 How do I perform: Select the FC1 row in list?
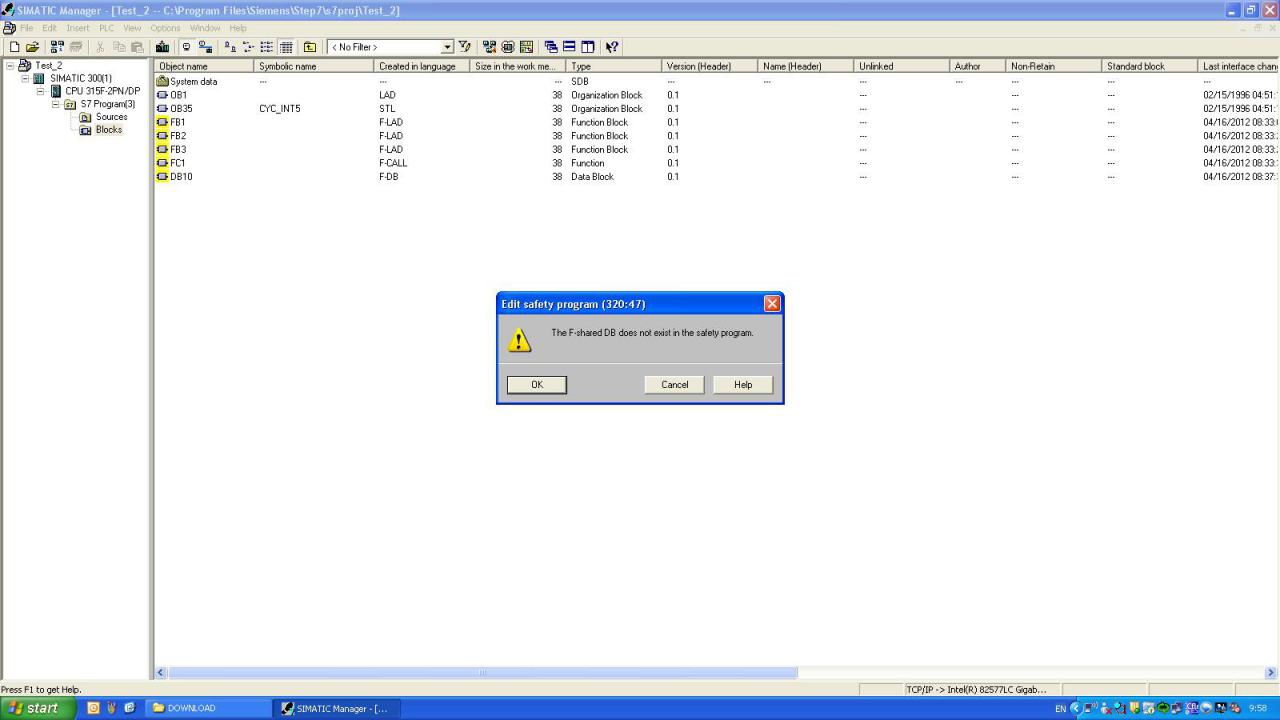tap(716, 163)
